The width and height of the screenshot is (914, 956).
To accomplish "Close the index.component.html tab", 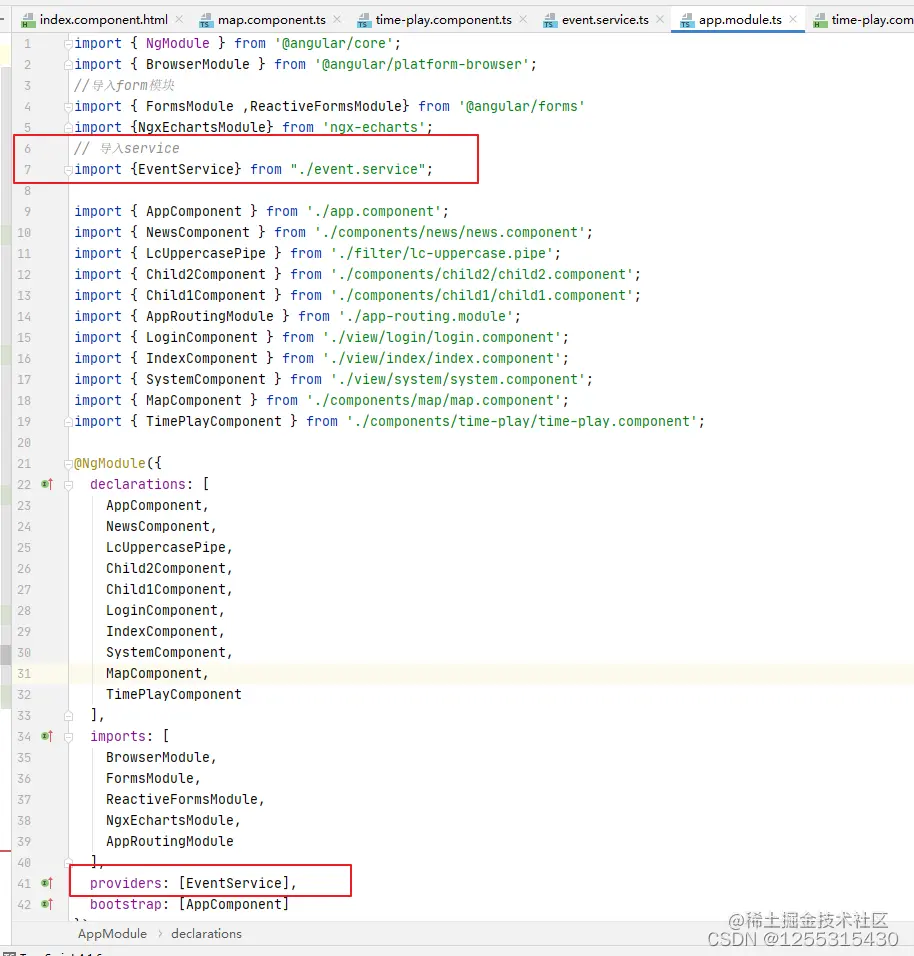I will point(179,20).
